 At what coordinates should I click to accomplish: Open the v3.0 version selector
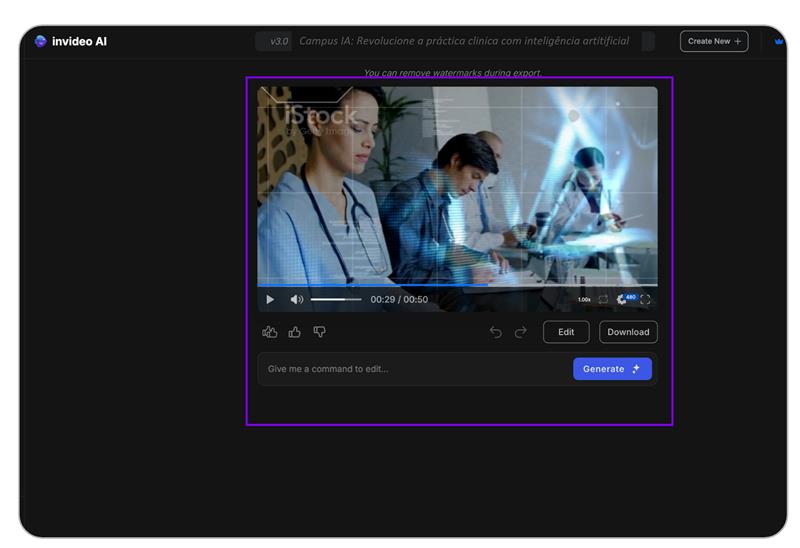[278, 41]
